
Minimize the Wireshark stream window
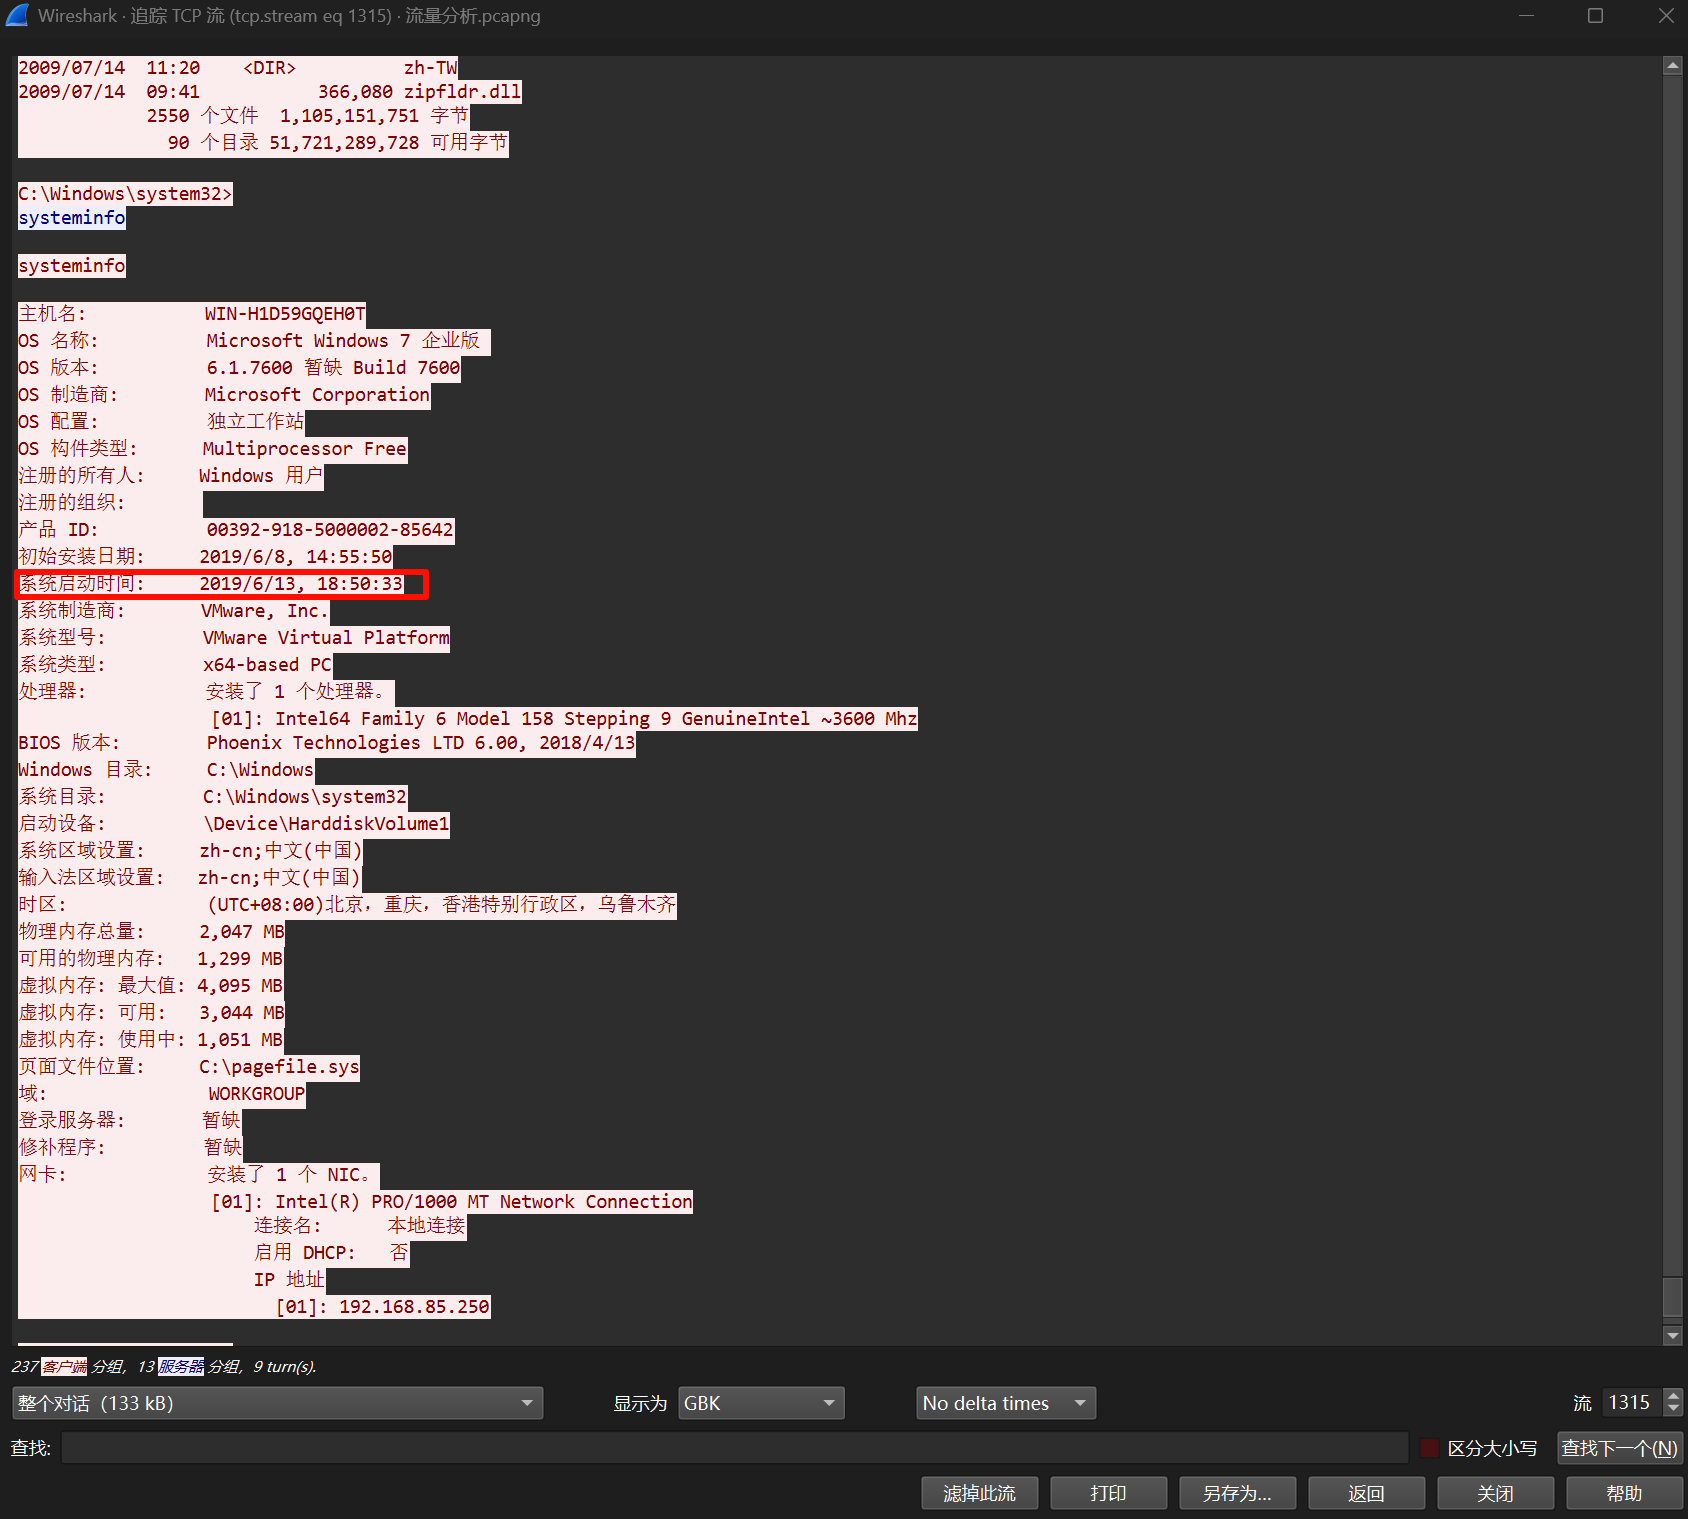(x=1526, y=15)
